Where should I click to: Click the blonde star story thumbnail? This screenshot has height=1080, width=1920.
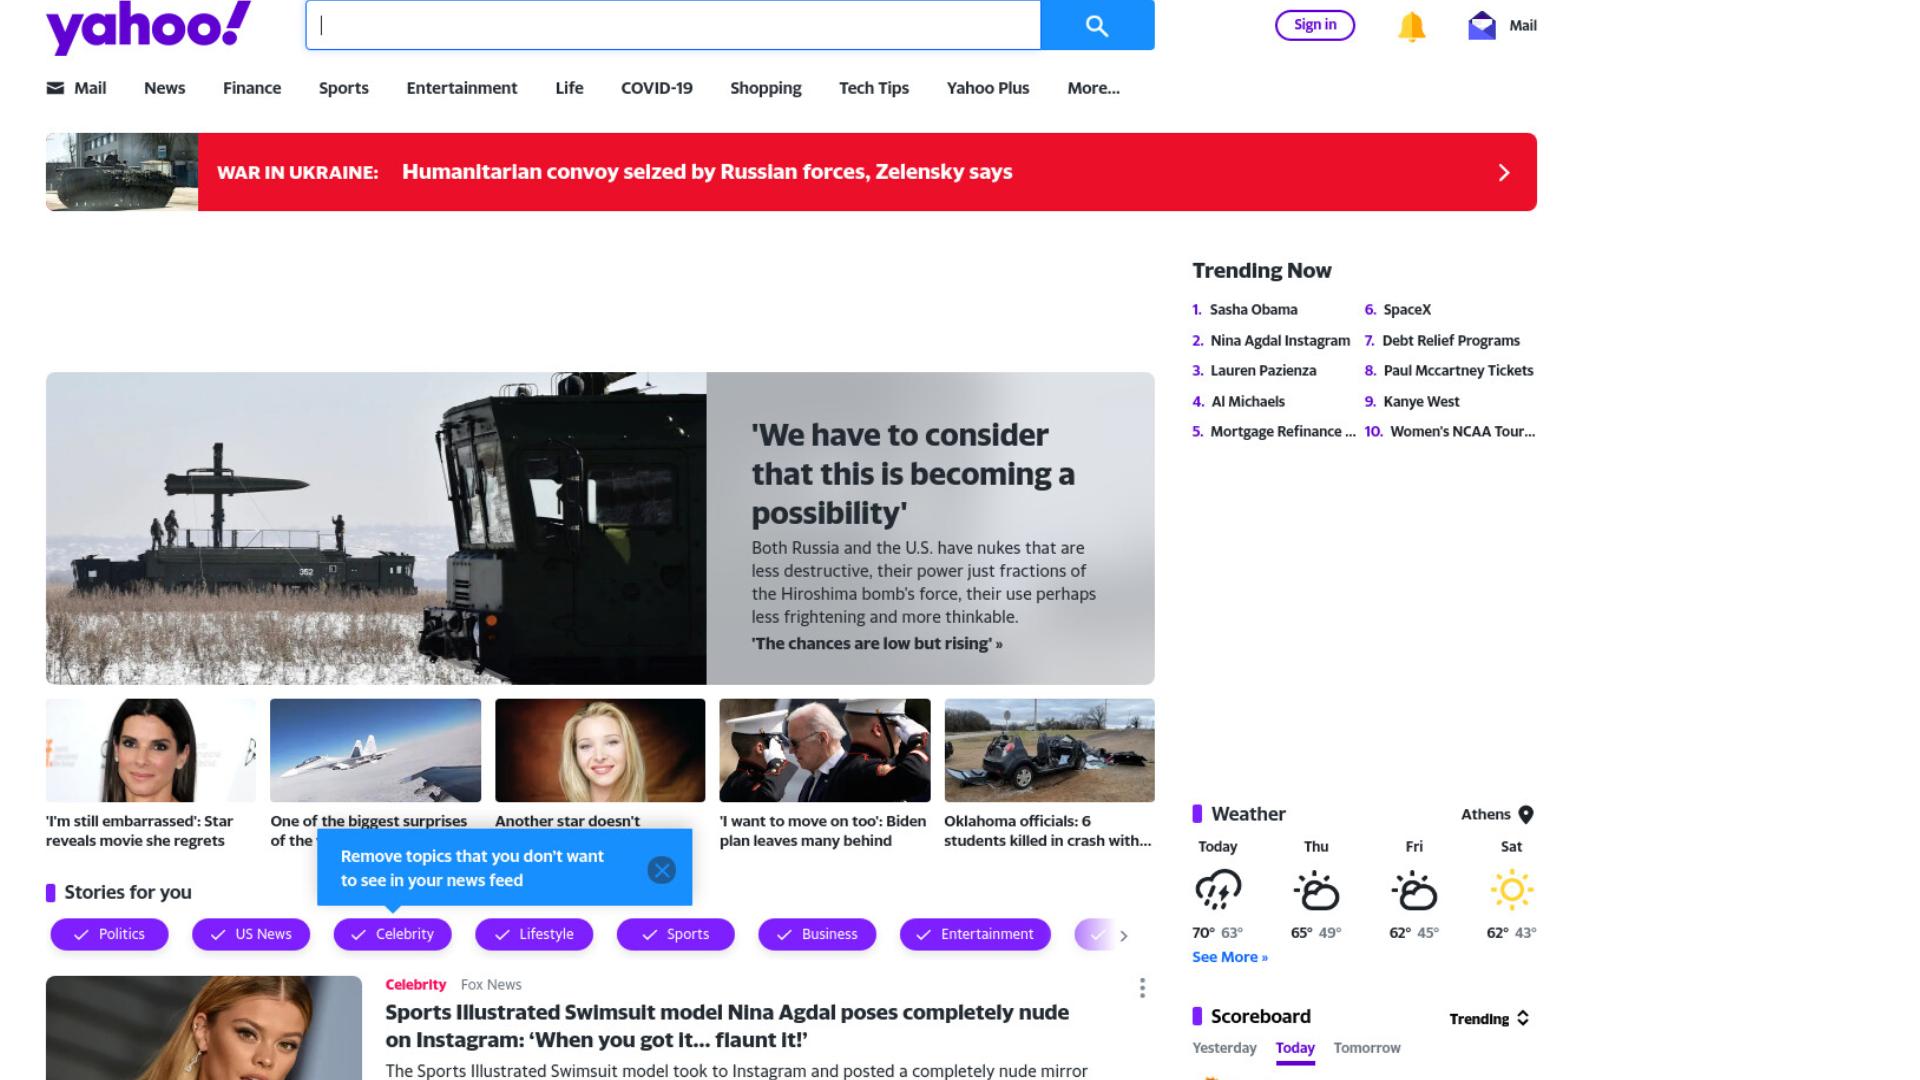[x=600, y=750]
